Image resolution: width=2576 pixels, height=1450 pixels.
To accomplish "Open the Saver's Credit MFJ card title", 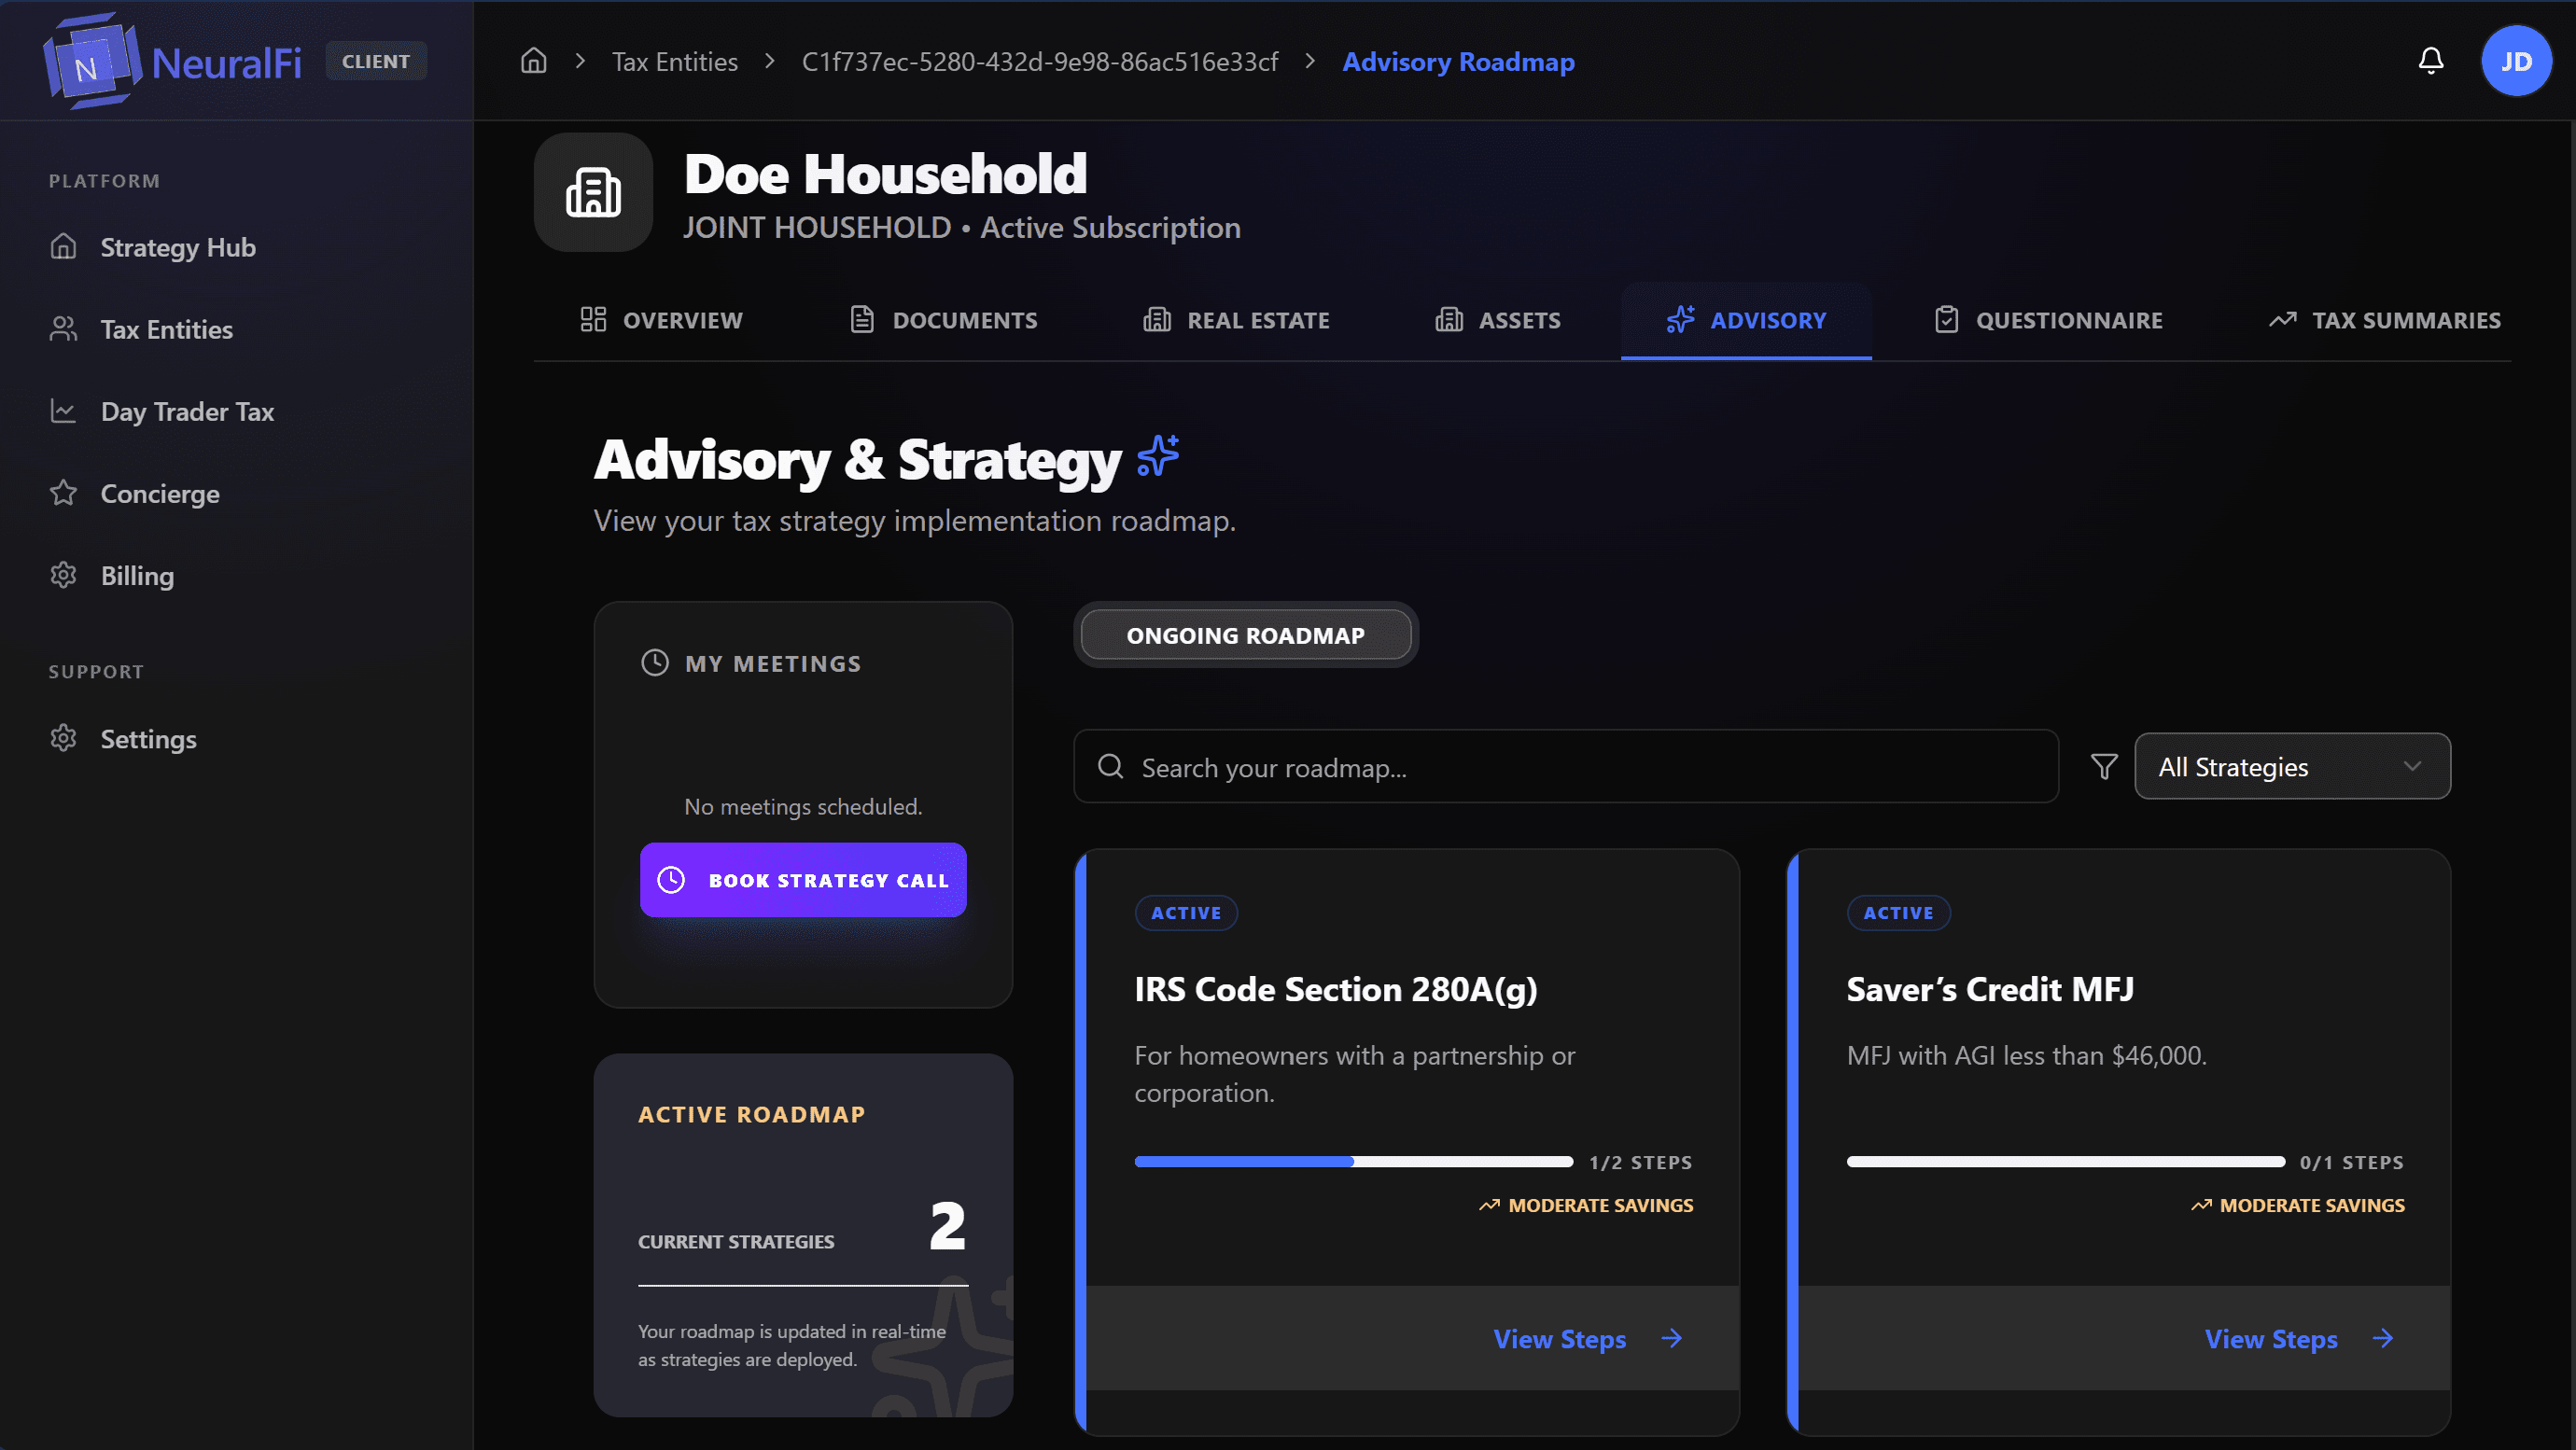I will point(1989,988).
